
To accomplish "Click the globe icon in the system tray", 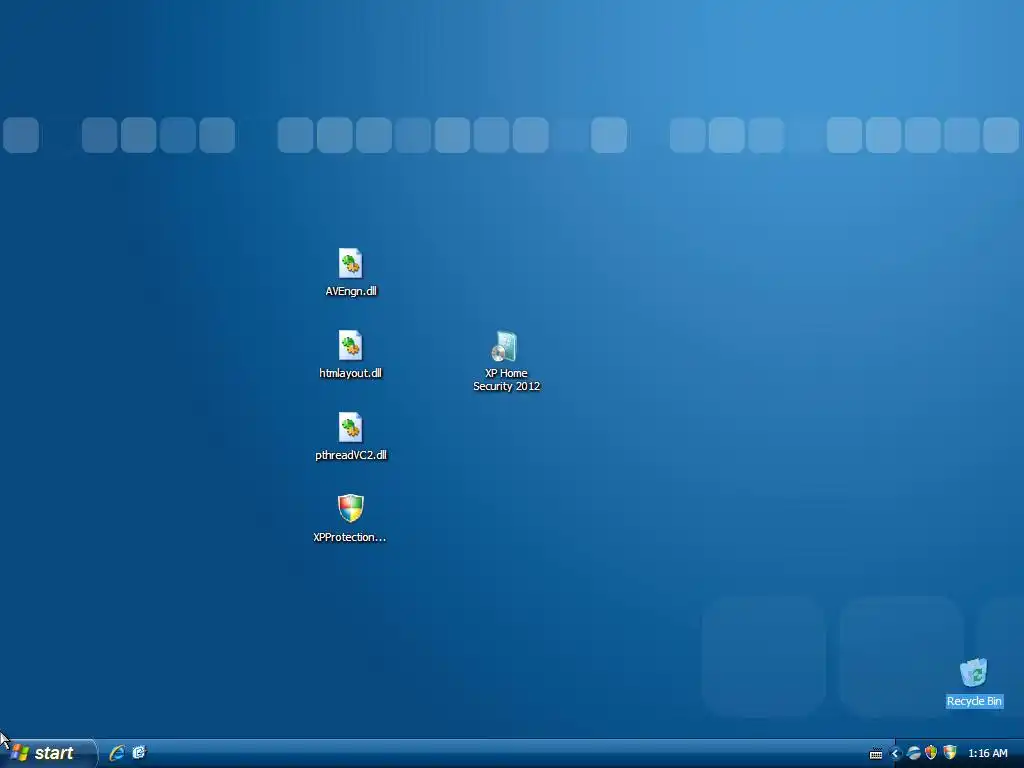I will [x=914, y=754].
